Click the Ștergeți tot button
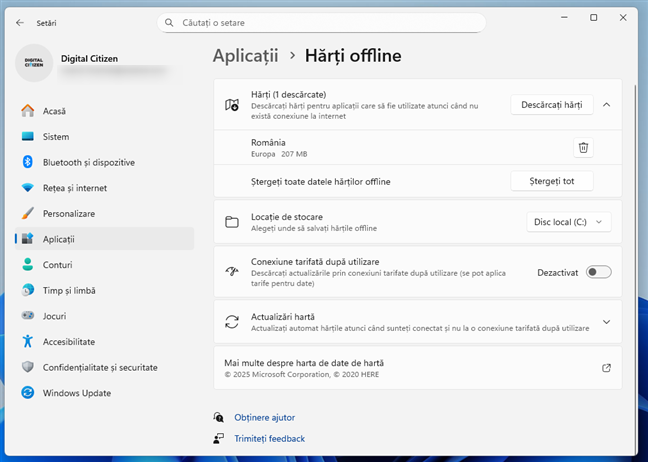The image size is (648, 462). pyautogui.click(x=552, y=181)
